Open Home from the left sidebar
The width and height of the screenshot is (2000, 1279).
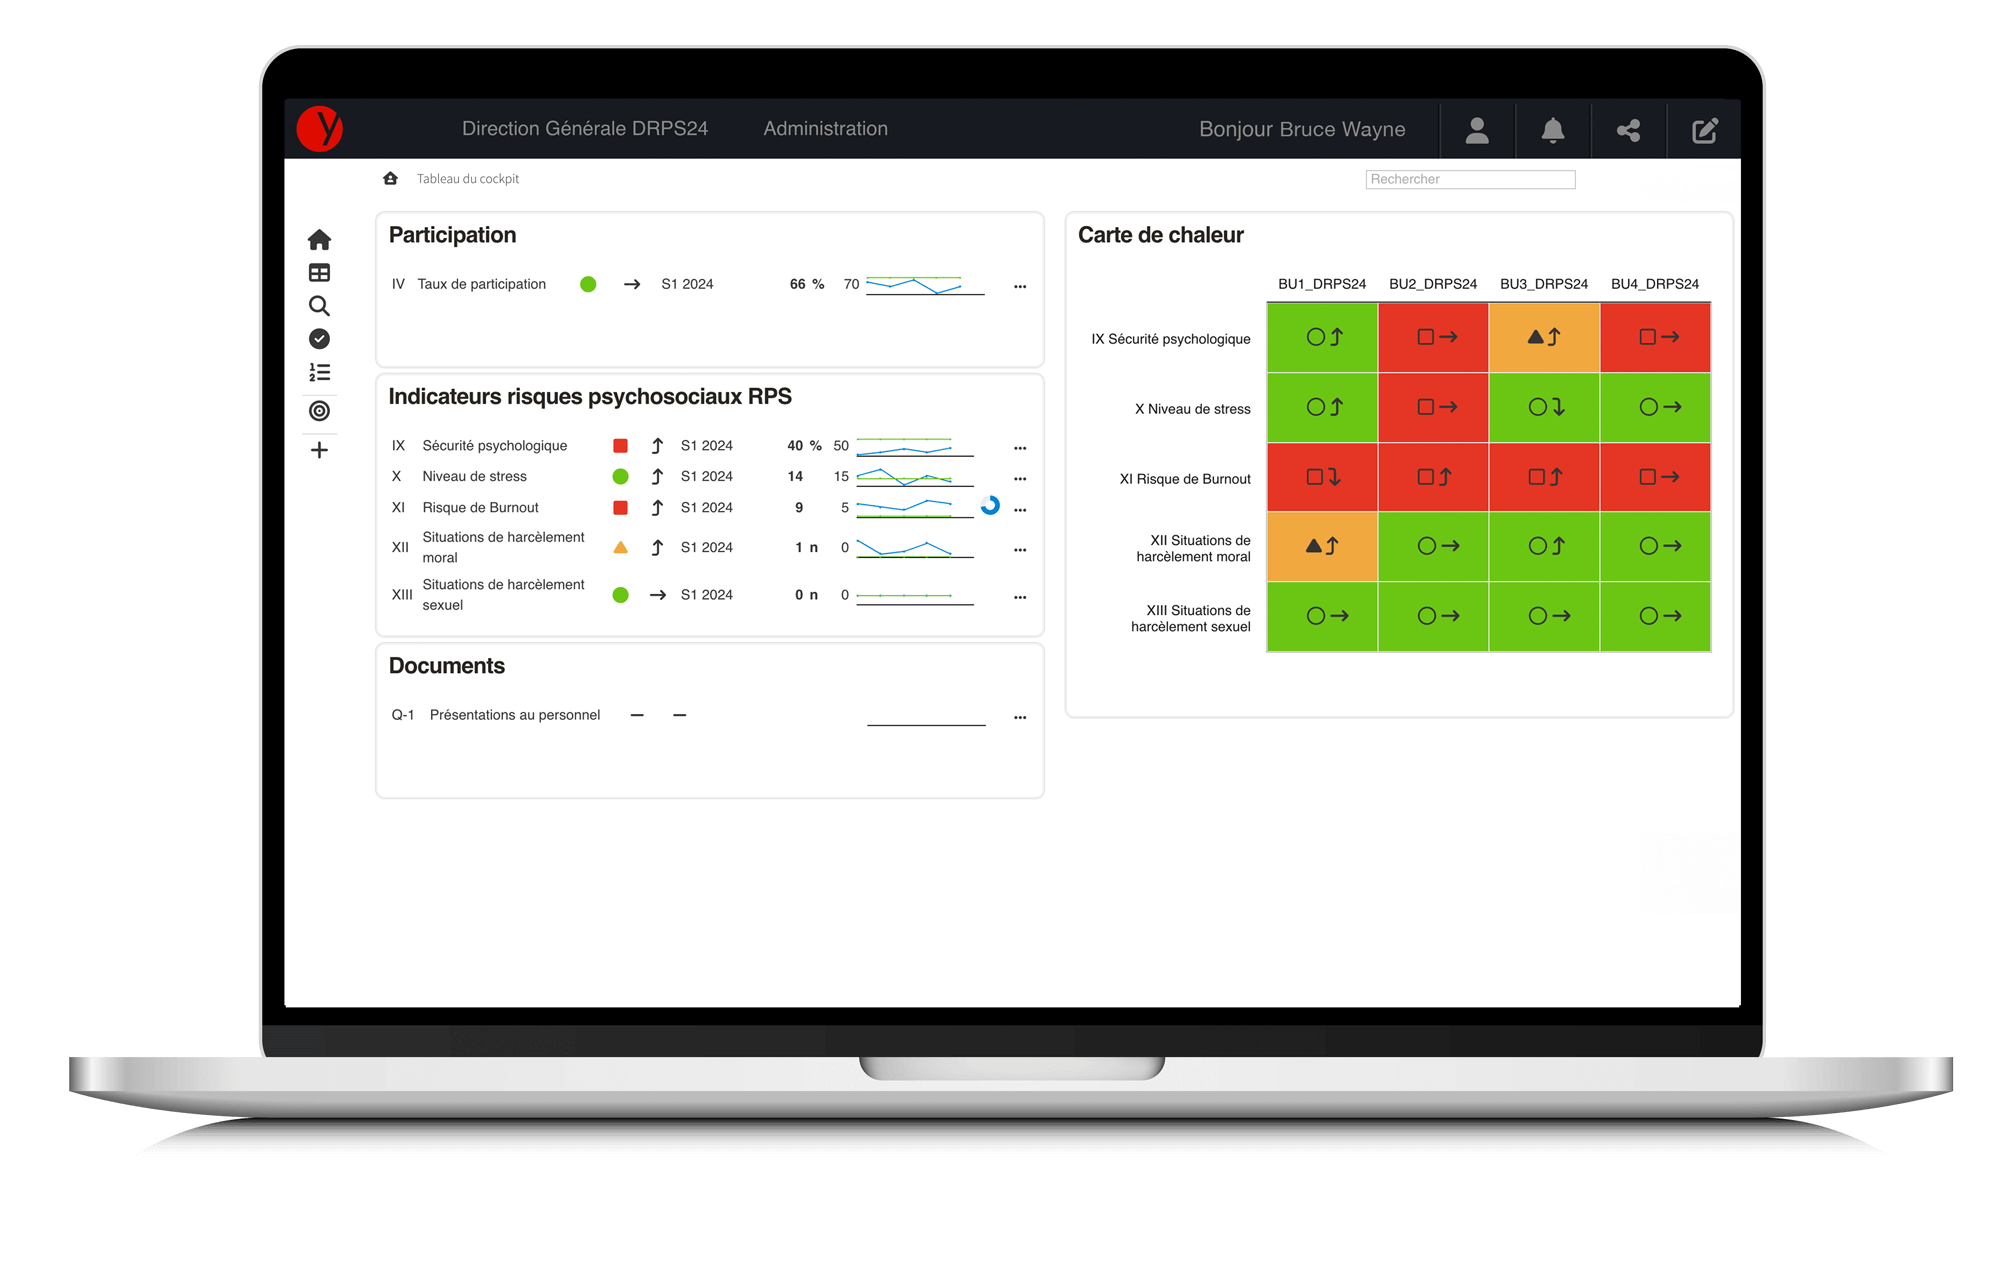[319, 239]
